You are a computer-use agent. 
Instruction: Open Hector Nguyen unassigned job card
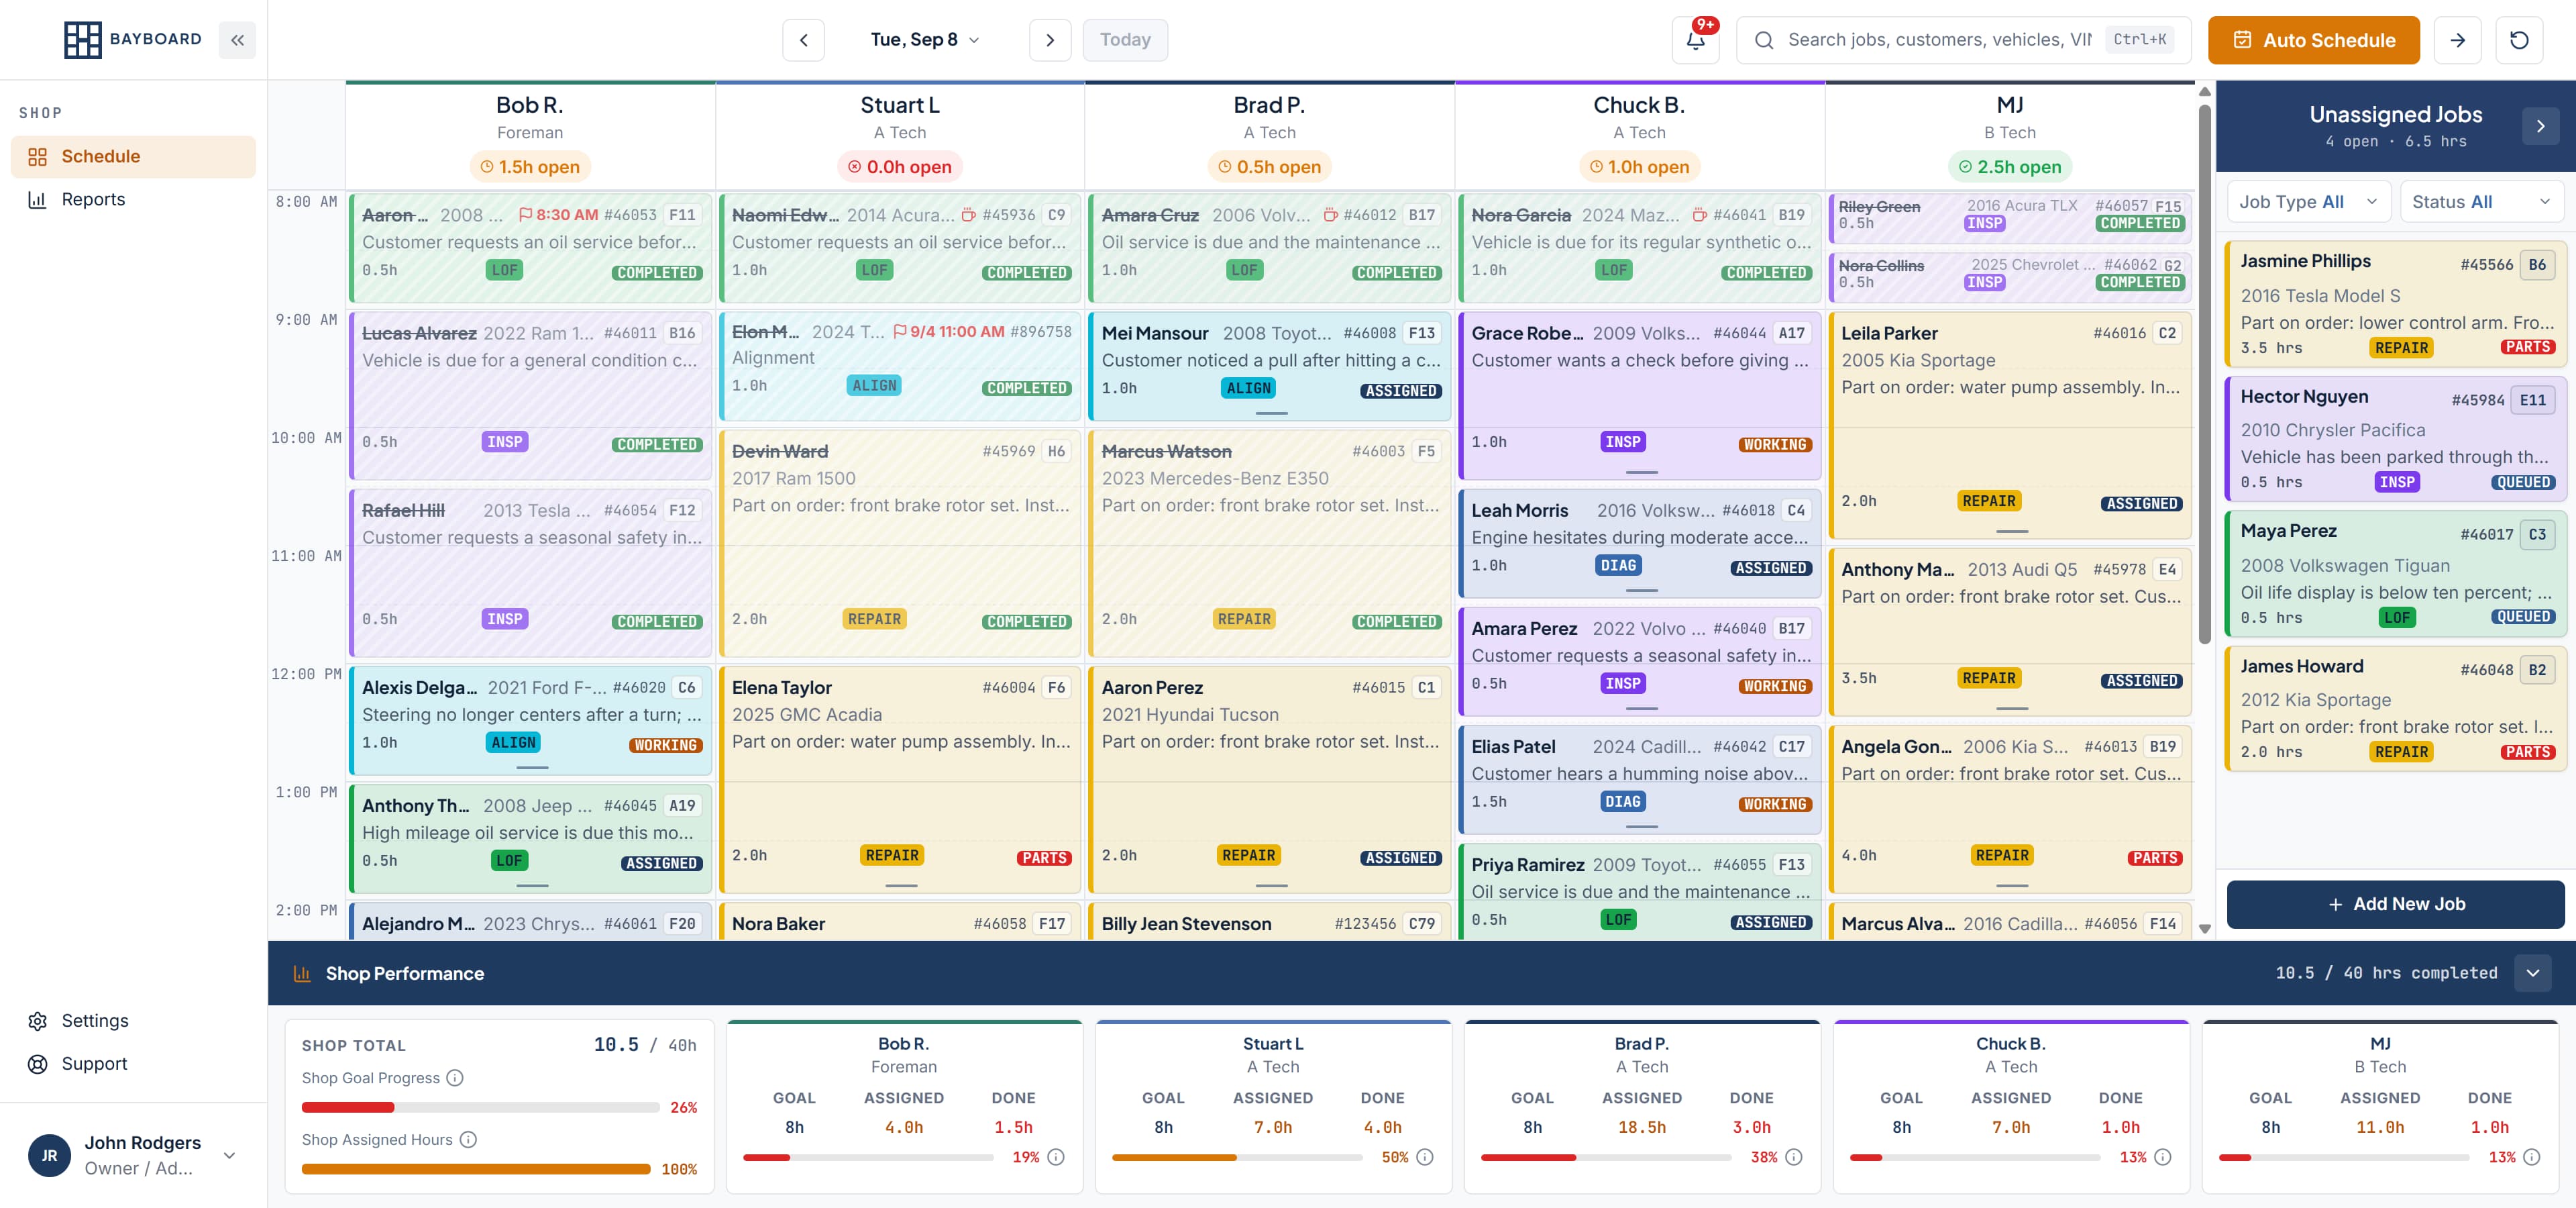click(x=2395, y=438)
